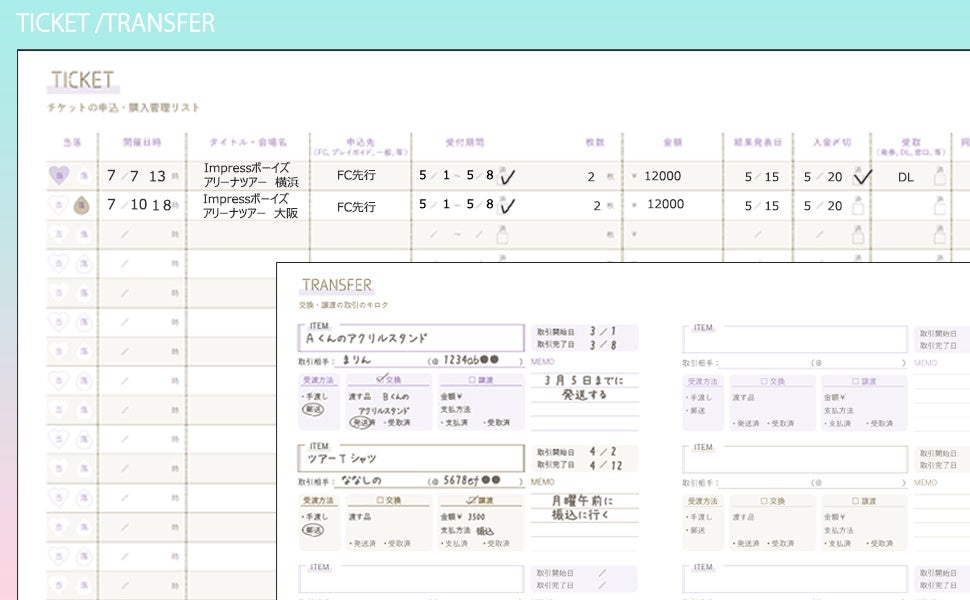Toggle 受付期間 済 checkbox in the 大阪 row
970x600 pixels.
(504, 205)
